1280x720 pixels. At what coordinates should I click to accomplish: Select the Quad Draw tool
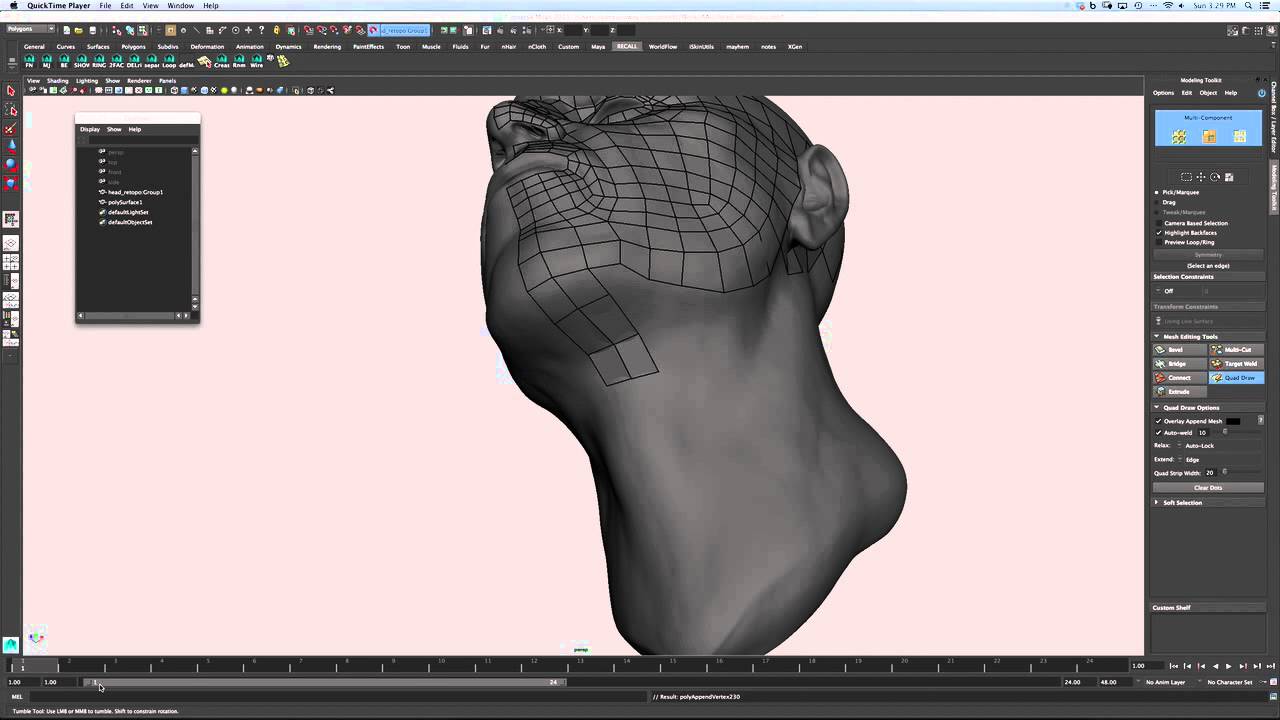(x=1237, y=378)
